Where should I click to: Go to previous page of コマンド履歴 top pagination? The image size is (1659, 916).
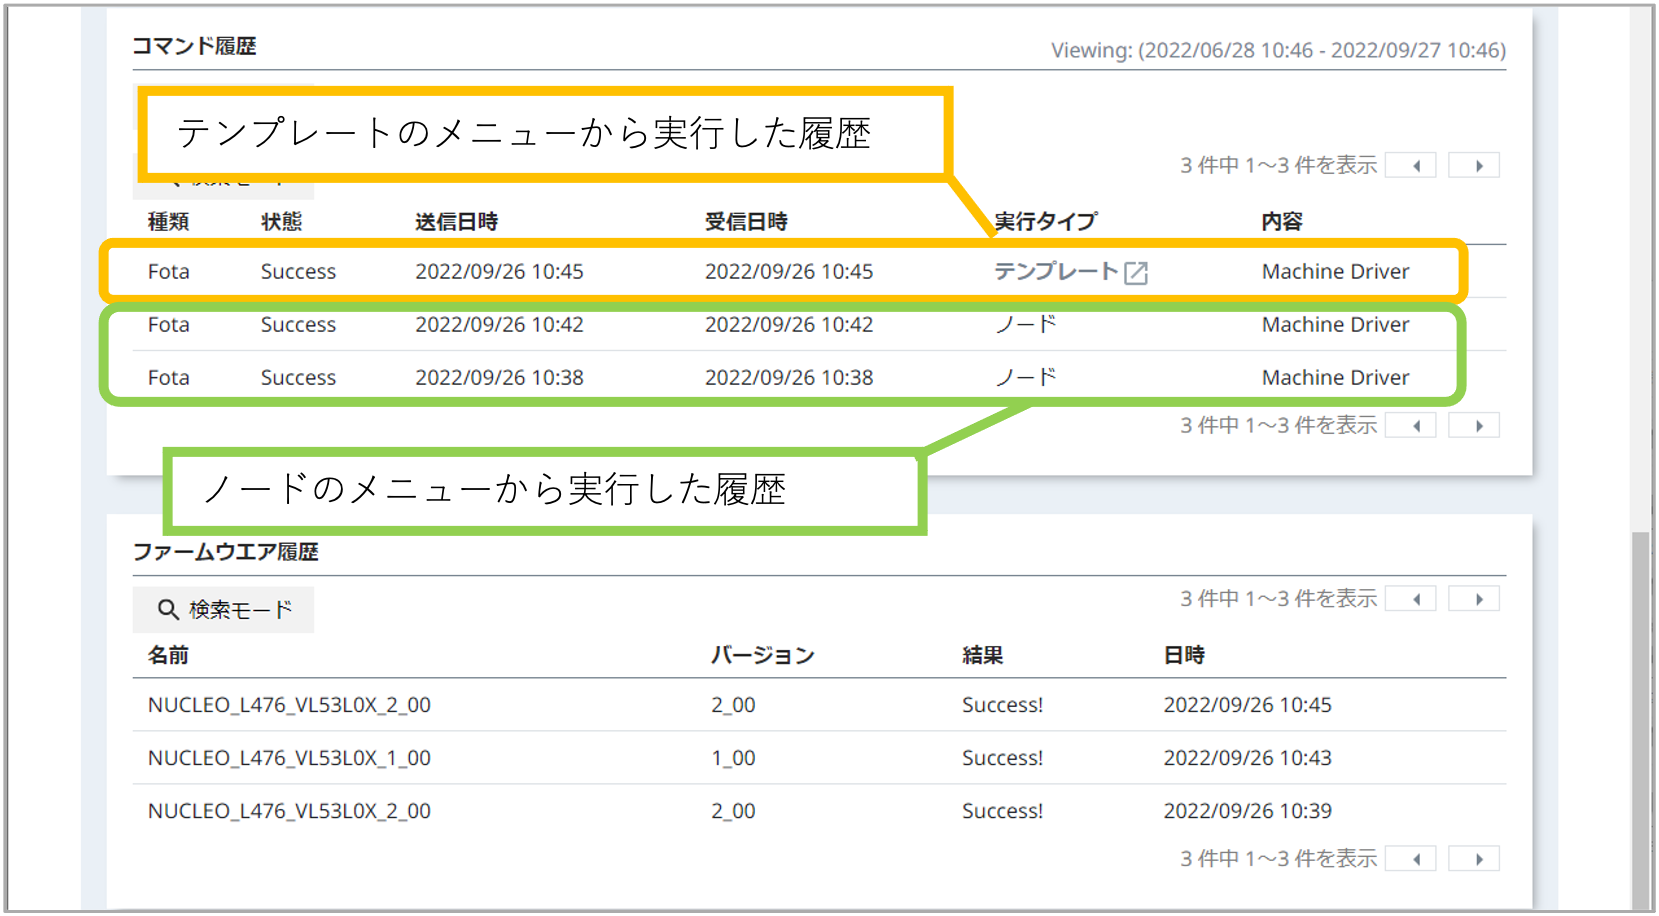click(x=1410, y=164)
